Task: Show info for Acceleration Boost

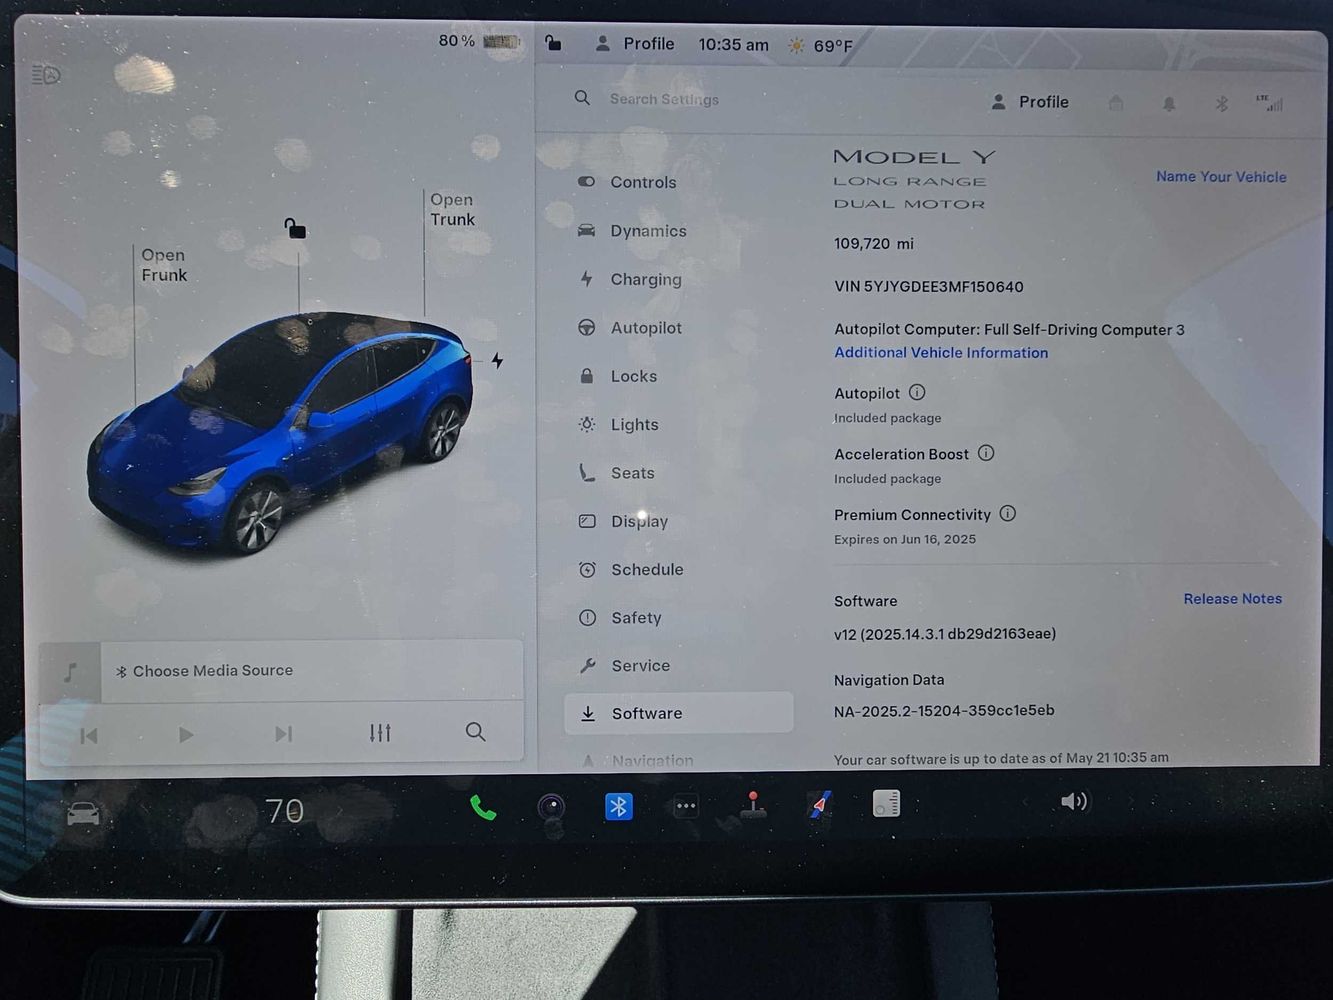Action: pos(986,453)
